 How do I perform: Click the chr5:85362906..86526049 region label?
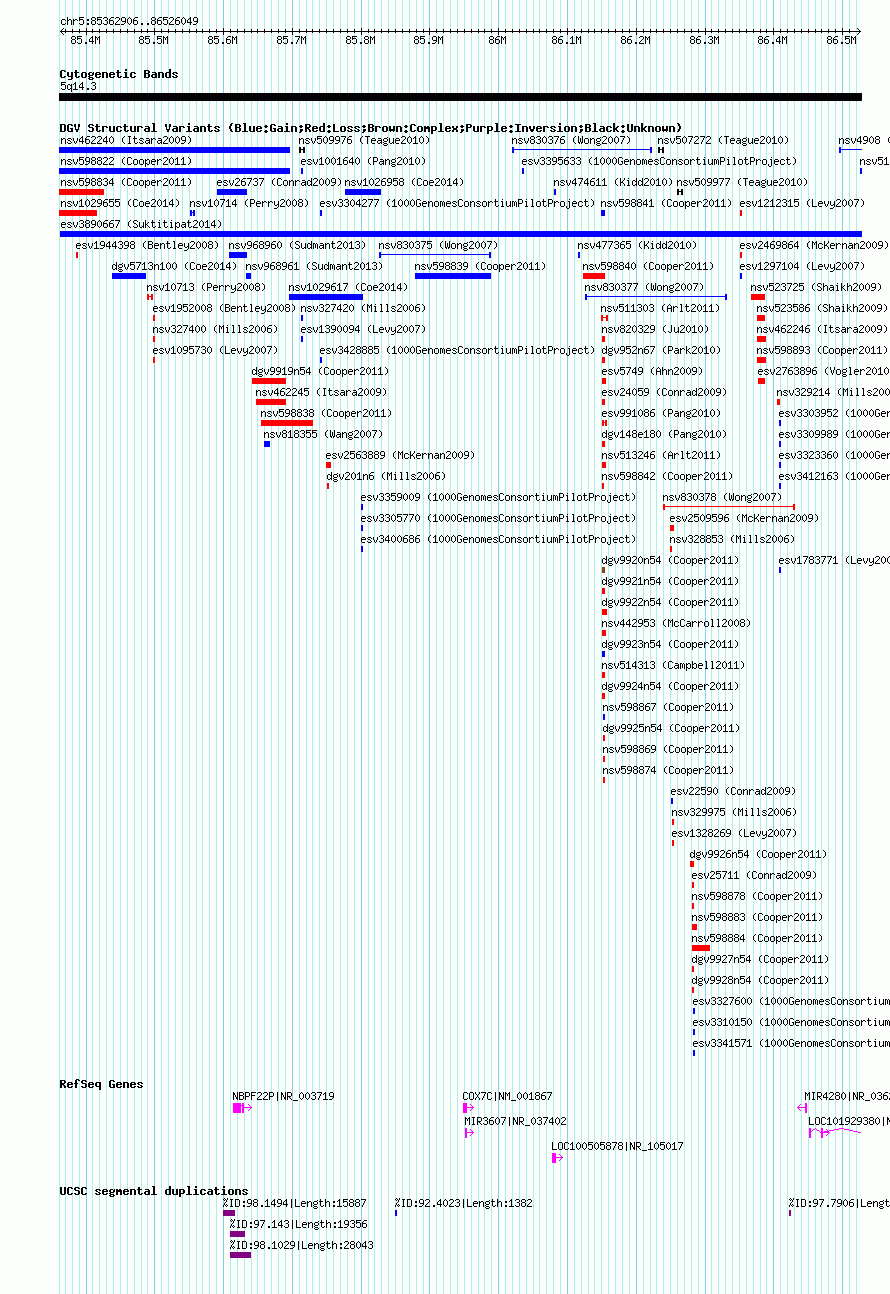coord(129,21)
